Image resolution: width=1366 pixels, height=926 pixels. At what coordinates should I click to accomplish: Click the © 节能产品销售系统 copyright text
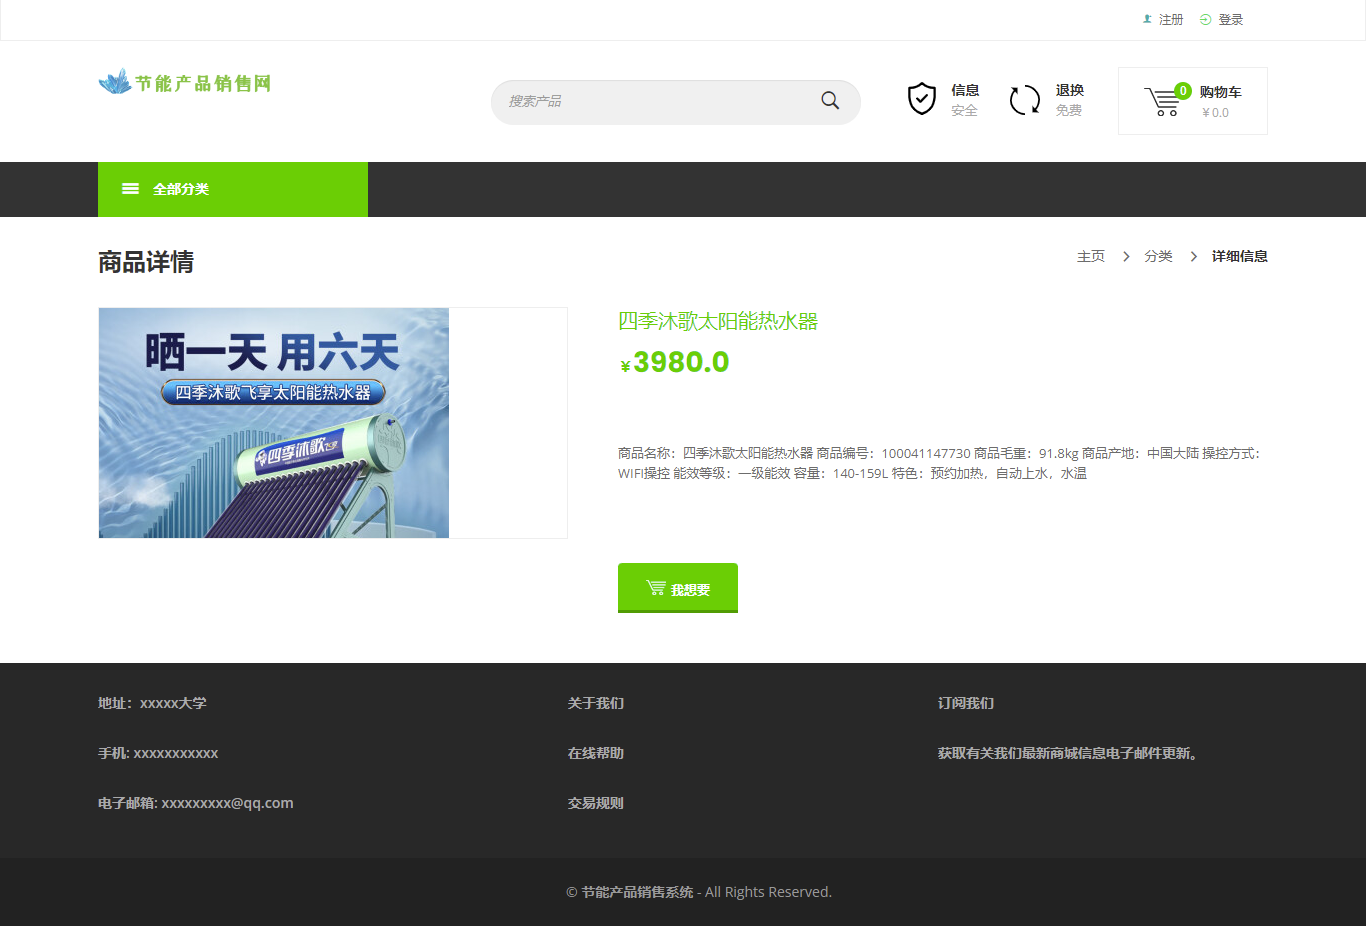click(699, 892)
